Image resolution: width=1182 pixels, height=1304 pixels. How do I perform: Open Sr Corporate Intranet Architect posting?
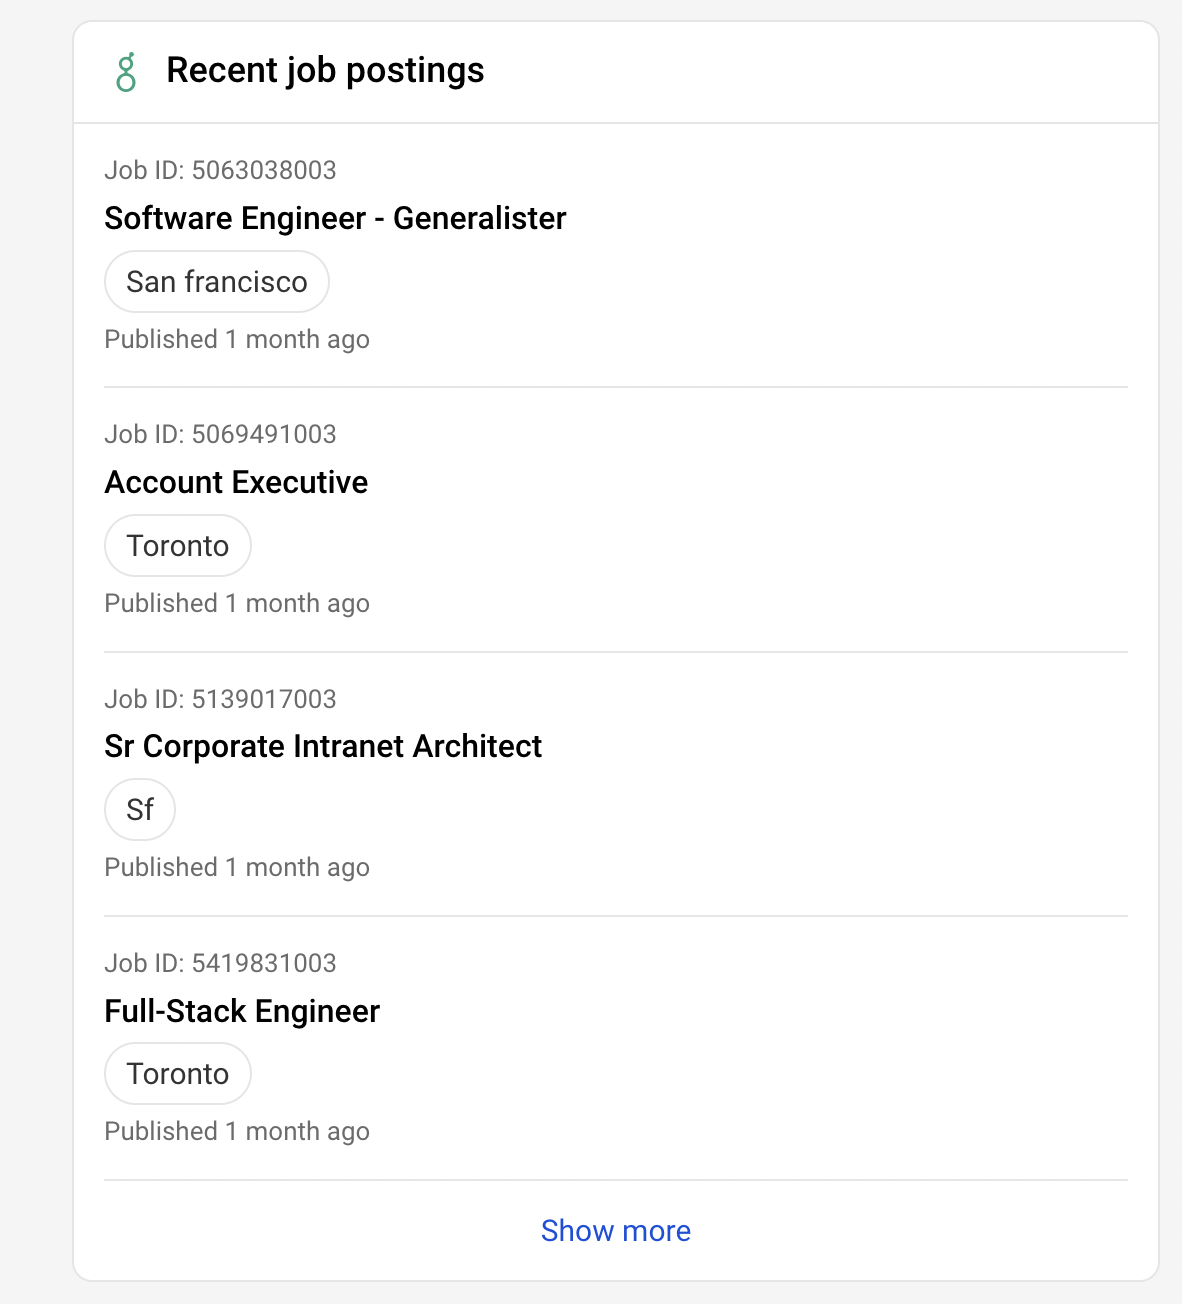click(x=323, y=746)
